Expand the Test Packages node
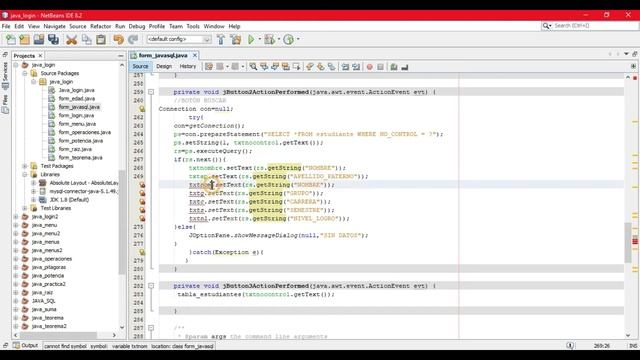Screen dimensions: 640x360 (25, 166)
